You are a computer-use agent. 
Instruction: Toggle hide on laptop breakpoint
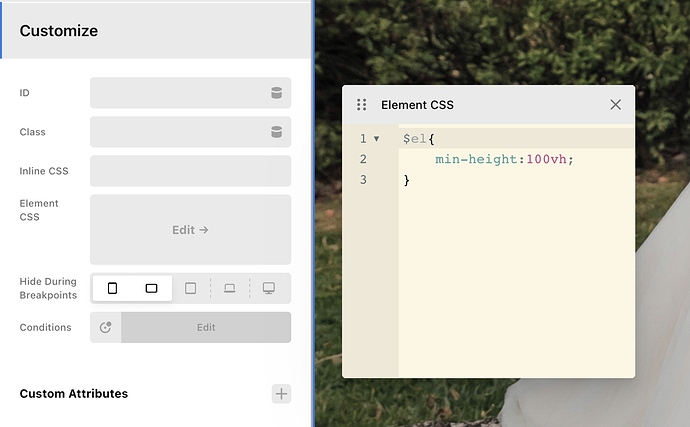(230, 288)
